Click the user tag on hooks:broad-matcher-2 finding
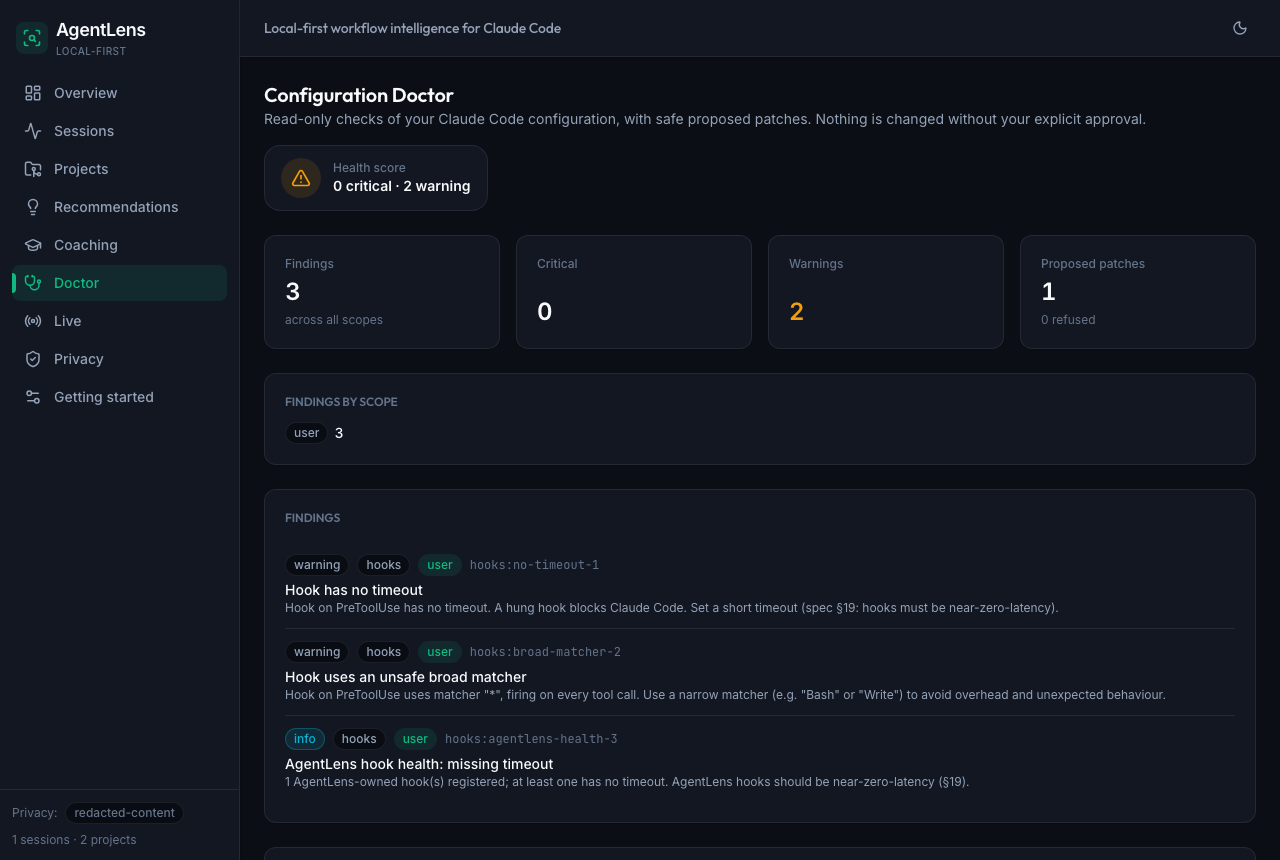Image resolution: width=1280 pixels, height=860 pixels. tap(440, 652)
